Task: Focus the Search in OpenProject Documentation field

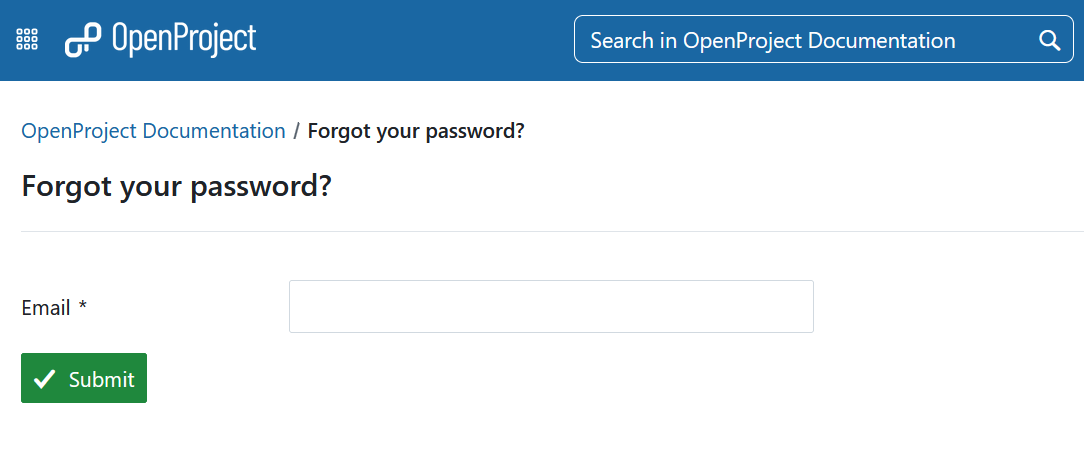Action: [x=800, y=40]
